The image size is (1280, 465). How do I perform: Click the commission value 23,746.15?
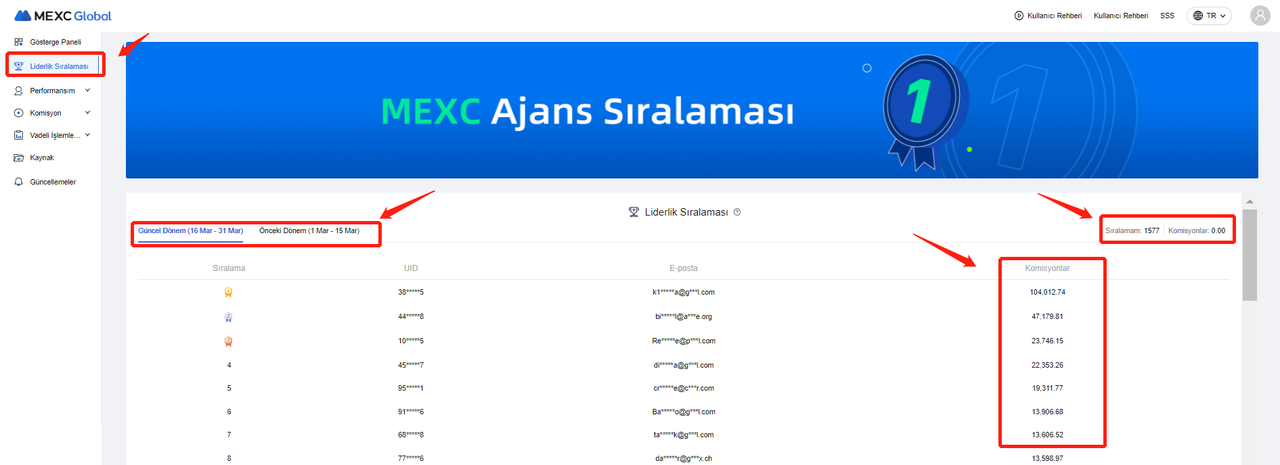[1047, 340]
